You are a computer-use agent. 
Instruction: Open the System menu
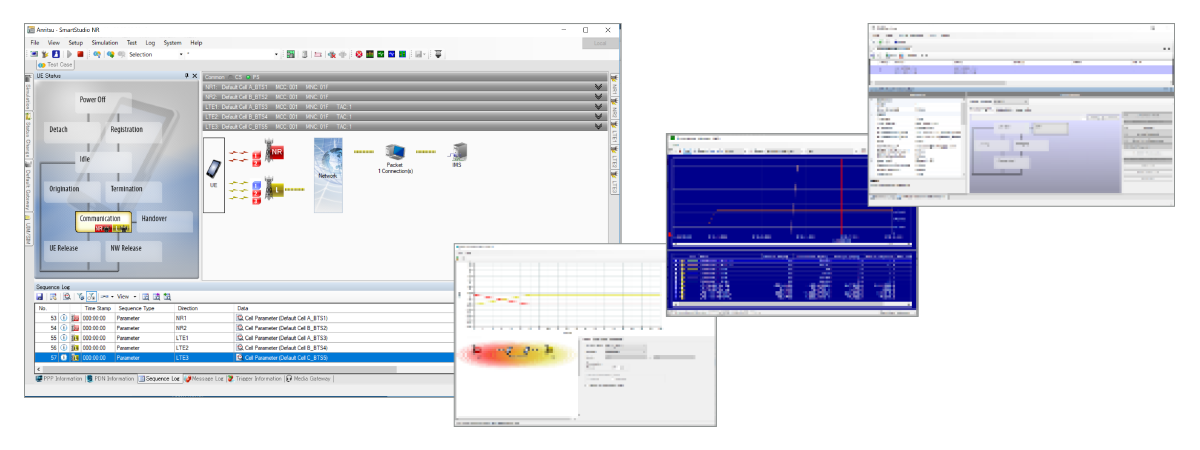(x=173, y=43)
